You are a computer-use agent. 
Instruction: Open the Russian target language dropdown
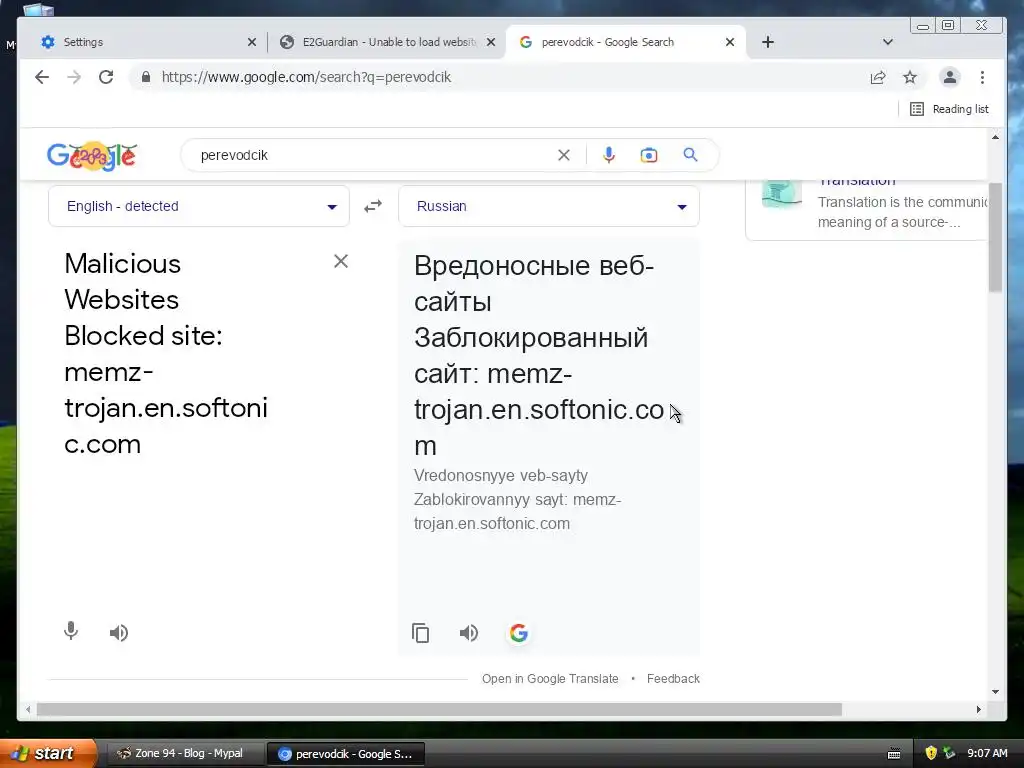click(549, 206)
